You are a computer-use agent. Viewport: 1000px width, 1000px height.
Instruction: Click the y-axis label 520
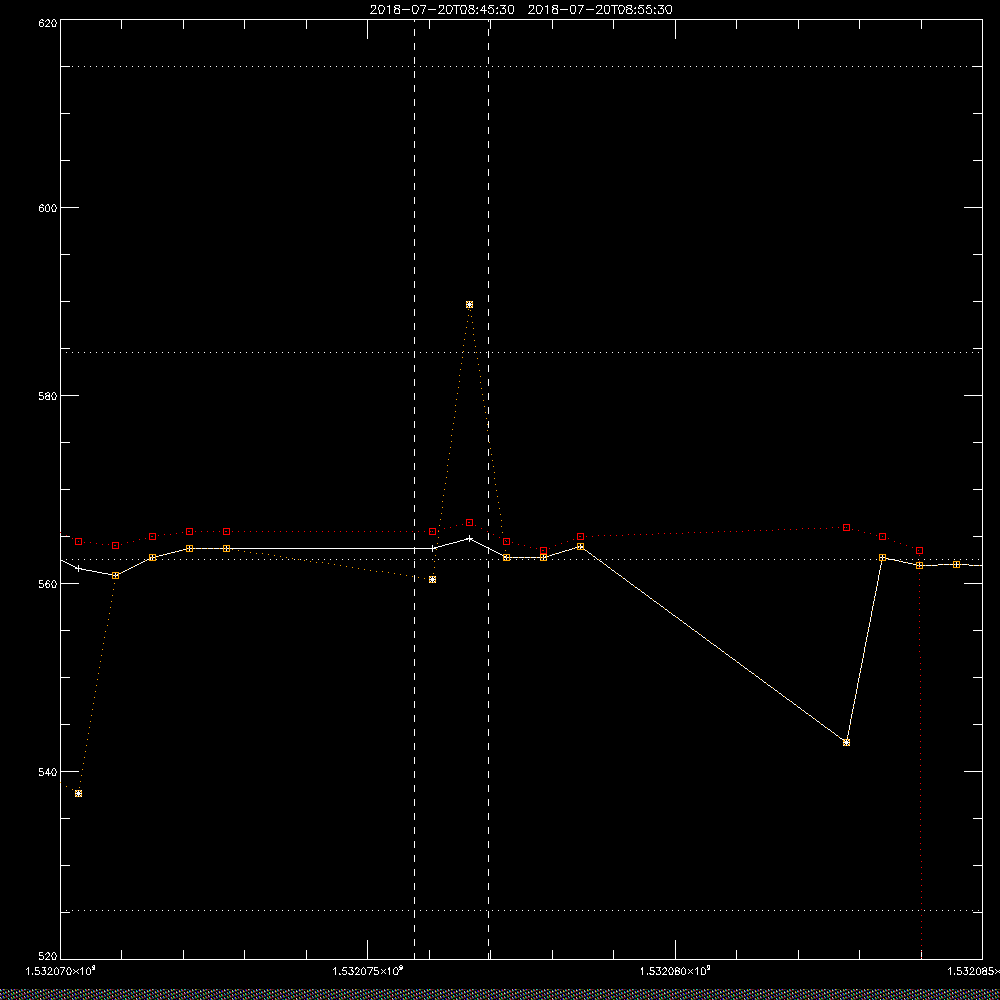click(48, 957)
